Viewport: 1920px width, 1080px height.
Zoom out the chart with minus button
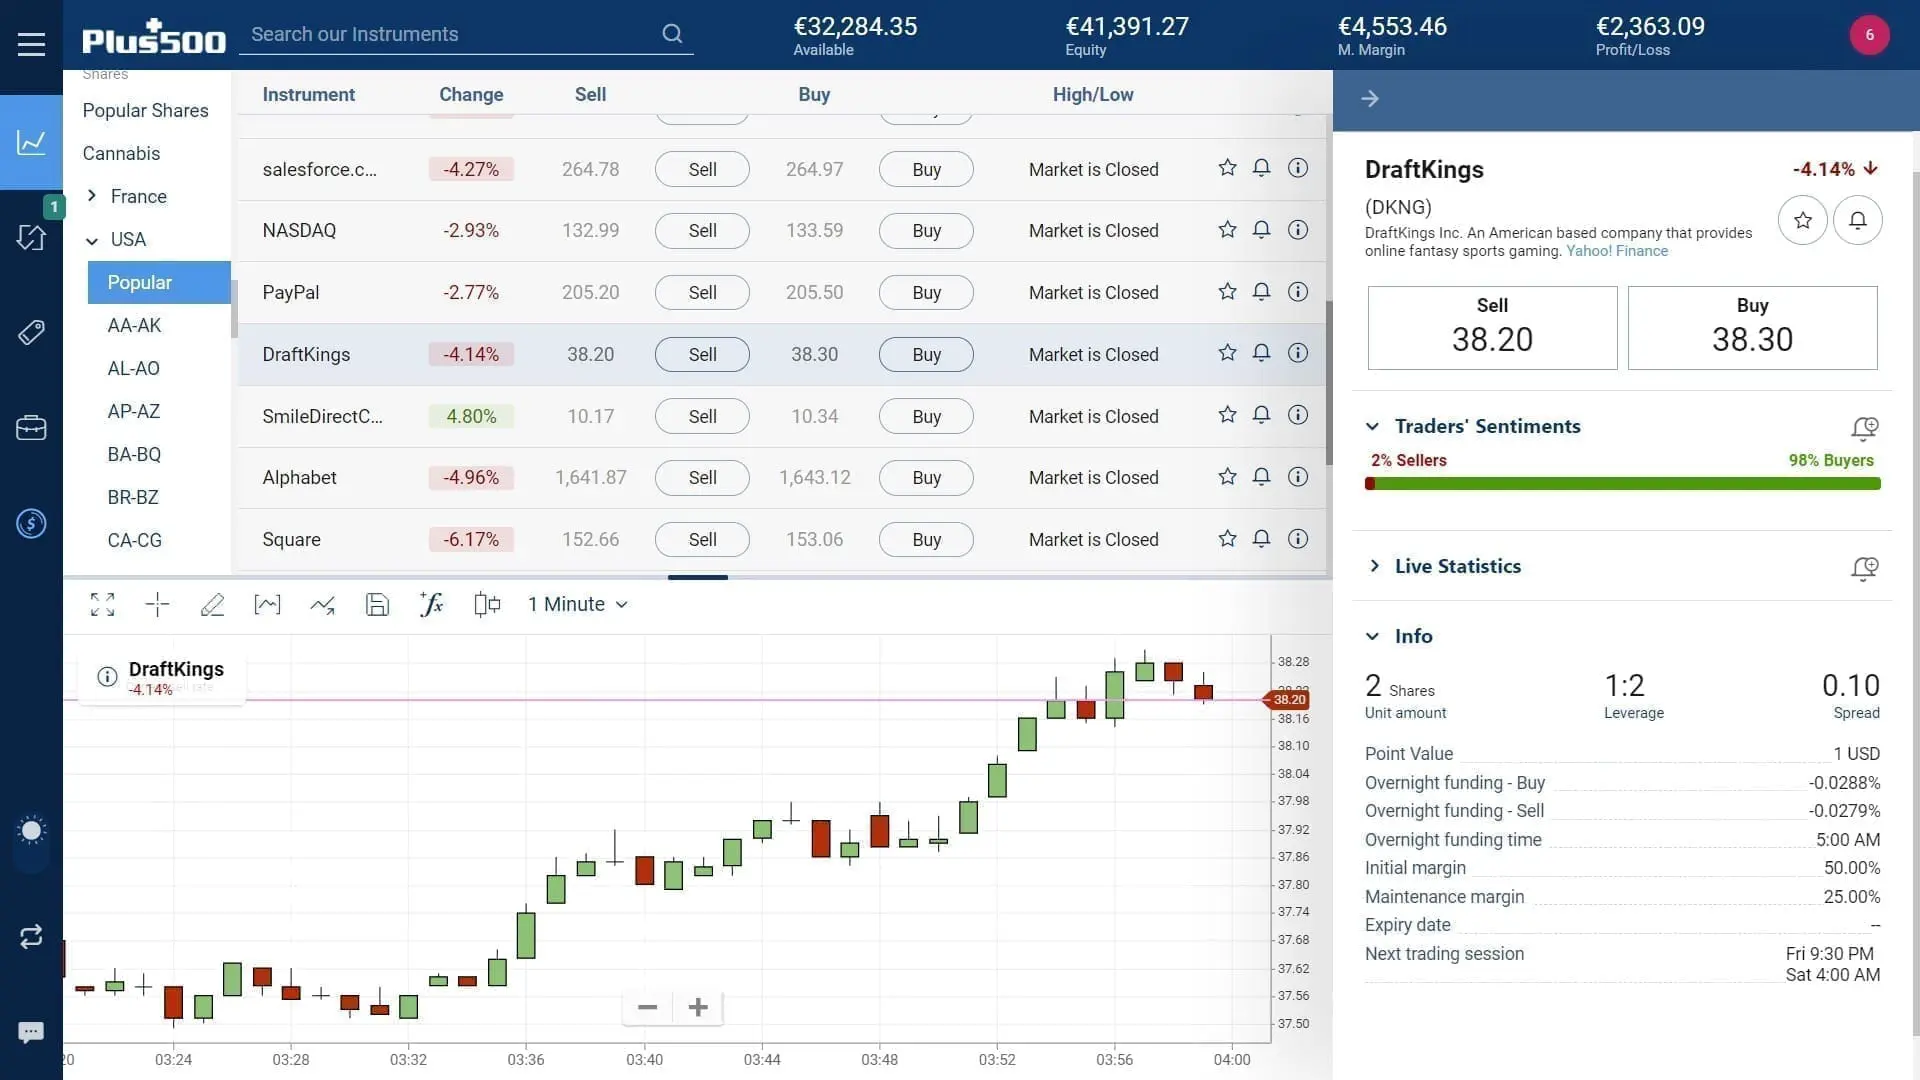pos(647,1007)
